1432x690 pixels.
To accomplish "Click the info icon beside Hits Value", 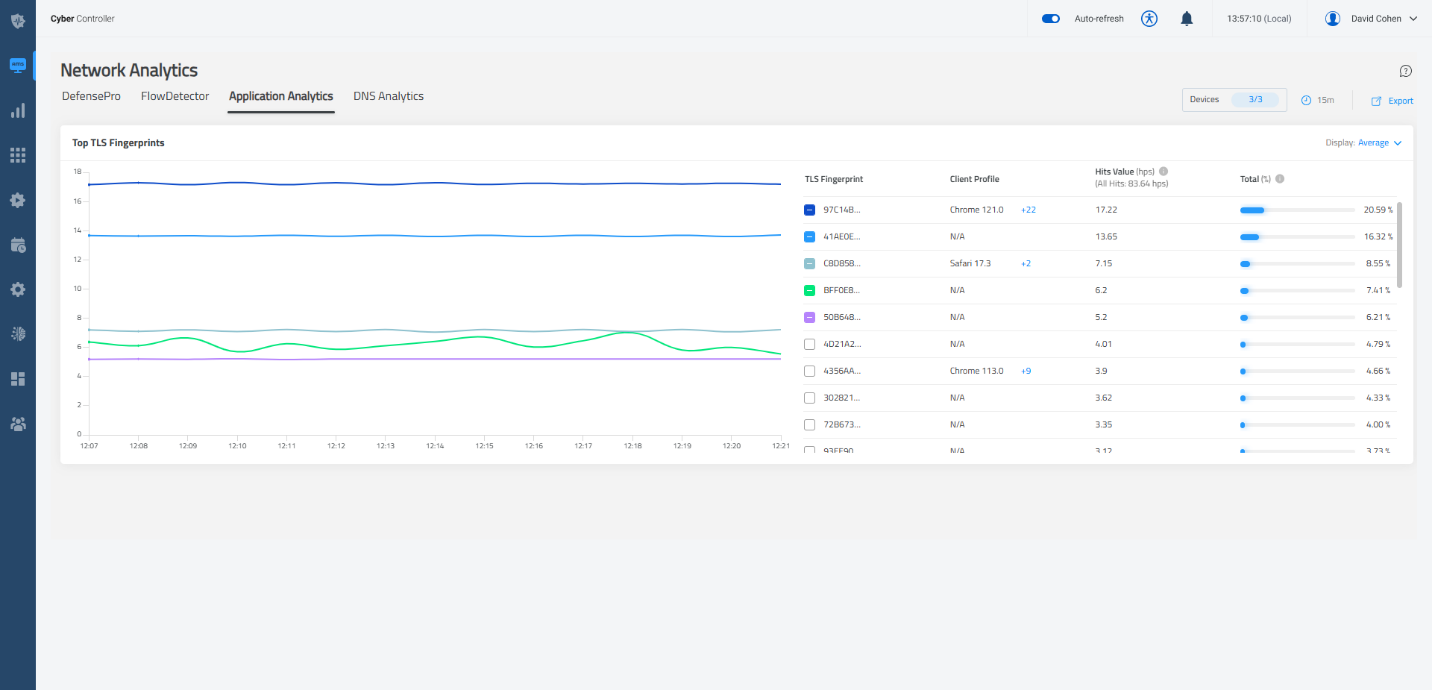I will (x=1164, y=171).
